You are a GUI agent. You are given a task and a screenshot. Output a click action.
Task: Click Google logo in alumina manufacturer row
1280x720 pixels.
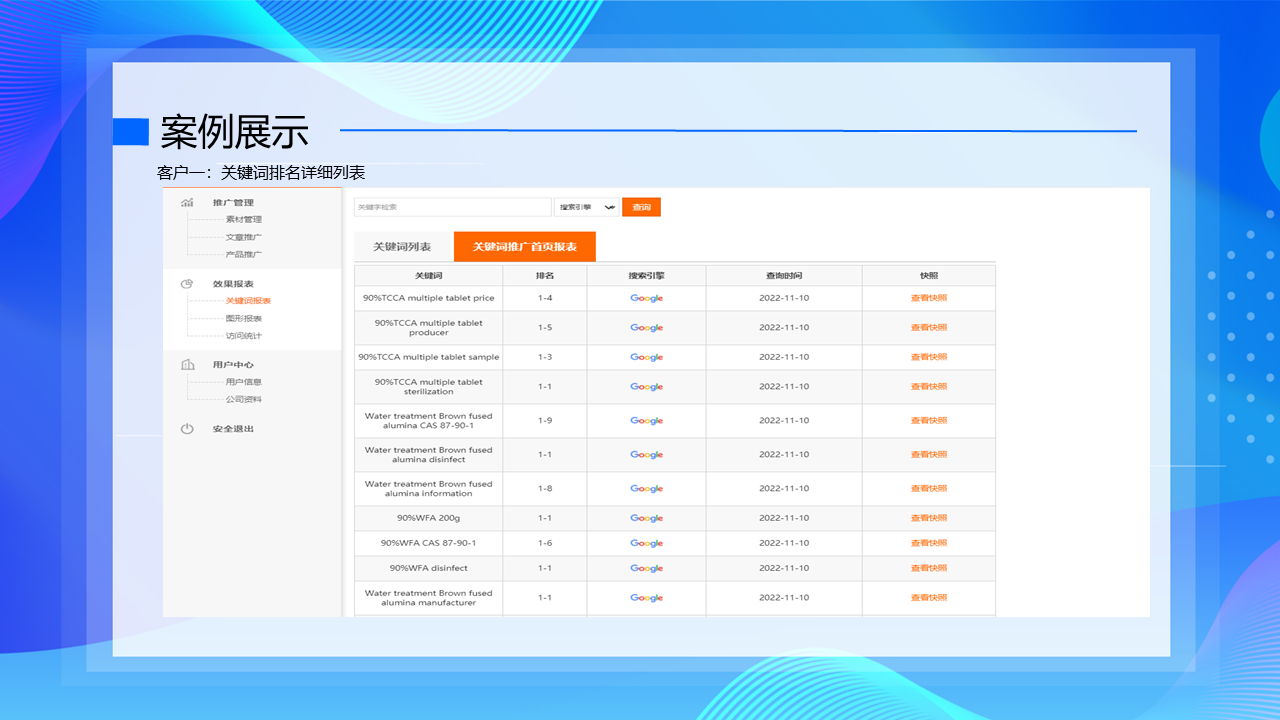coord(646,598)
